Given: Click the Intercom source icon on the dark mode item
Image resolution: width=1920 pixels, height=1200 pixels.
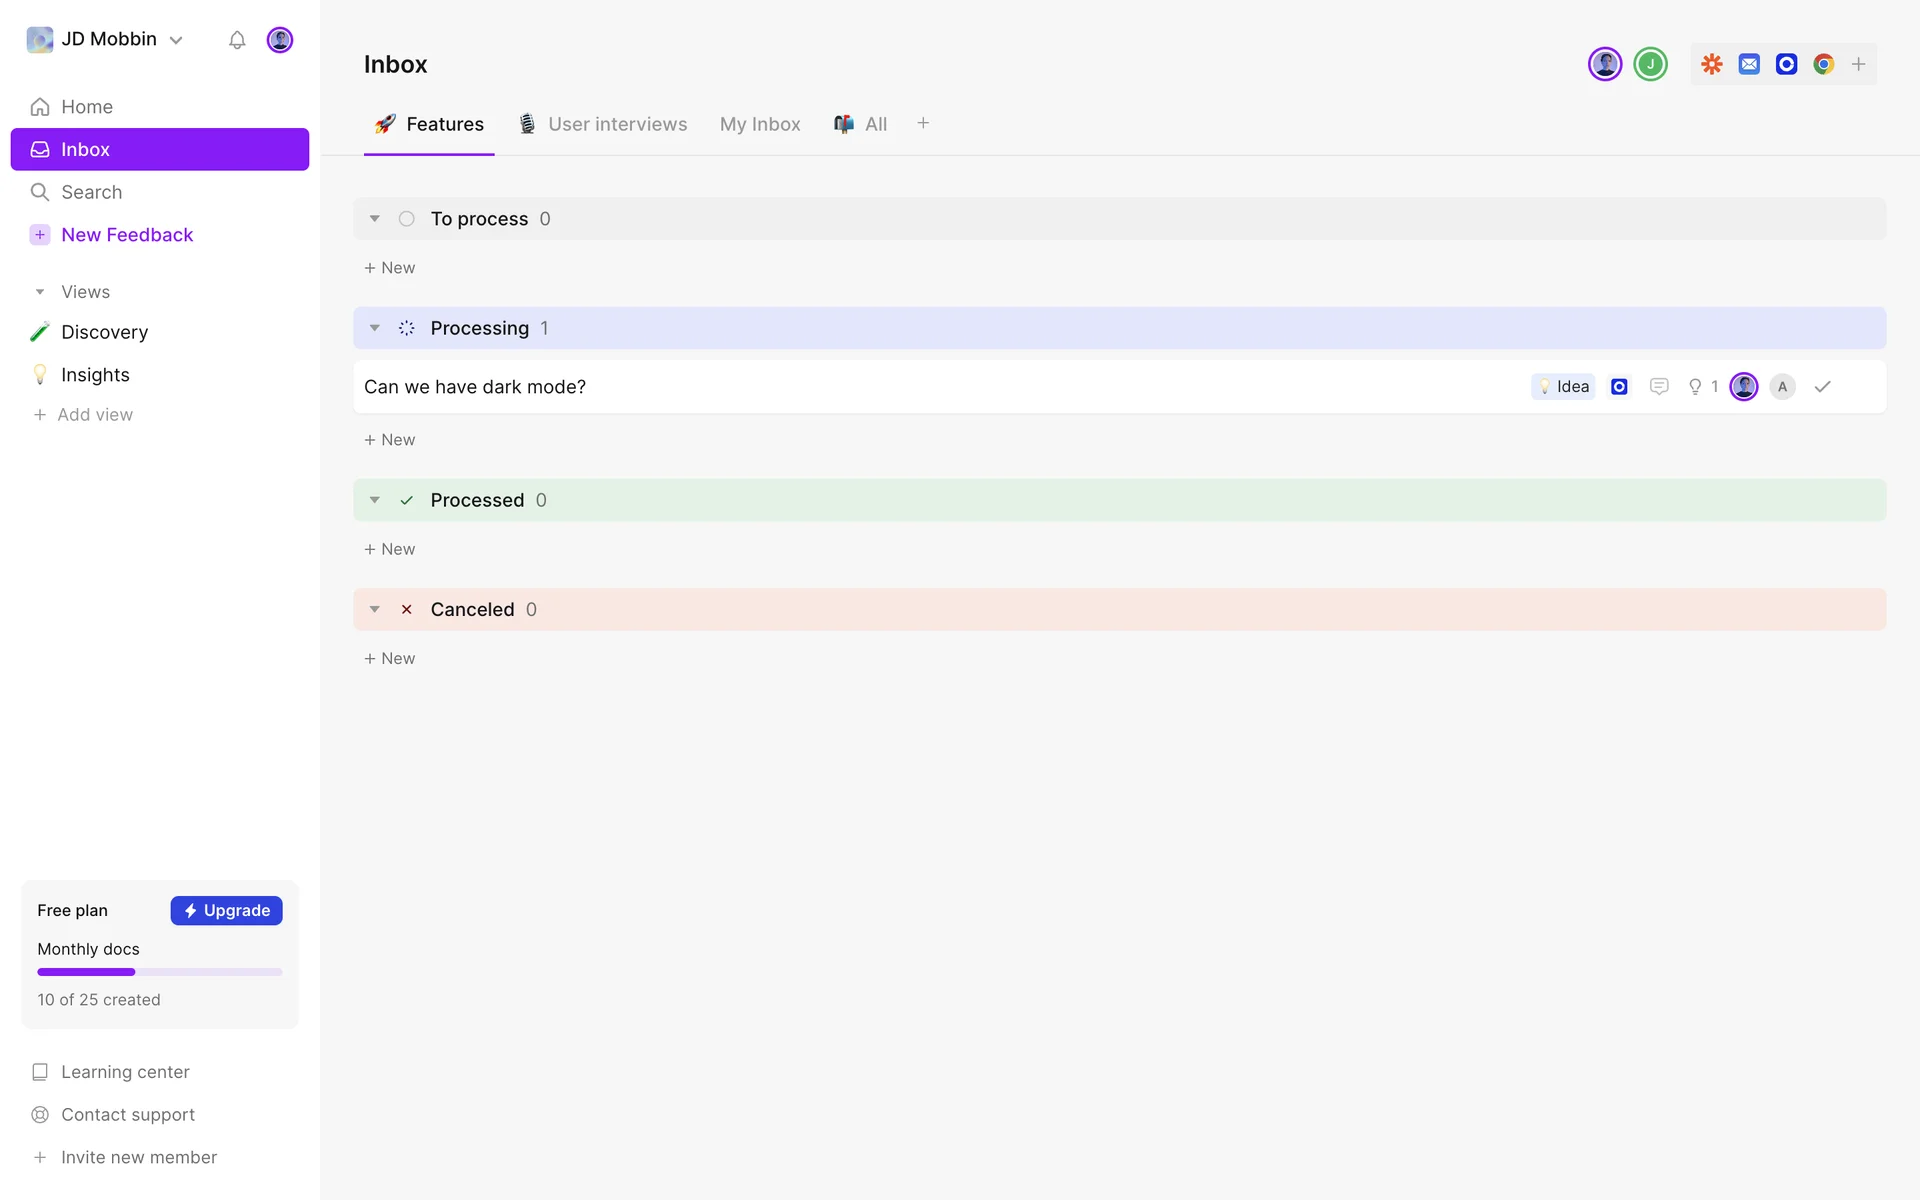Looking at the screenshot, I should click(1619, 387).
